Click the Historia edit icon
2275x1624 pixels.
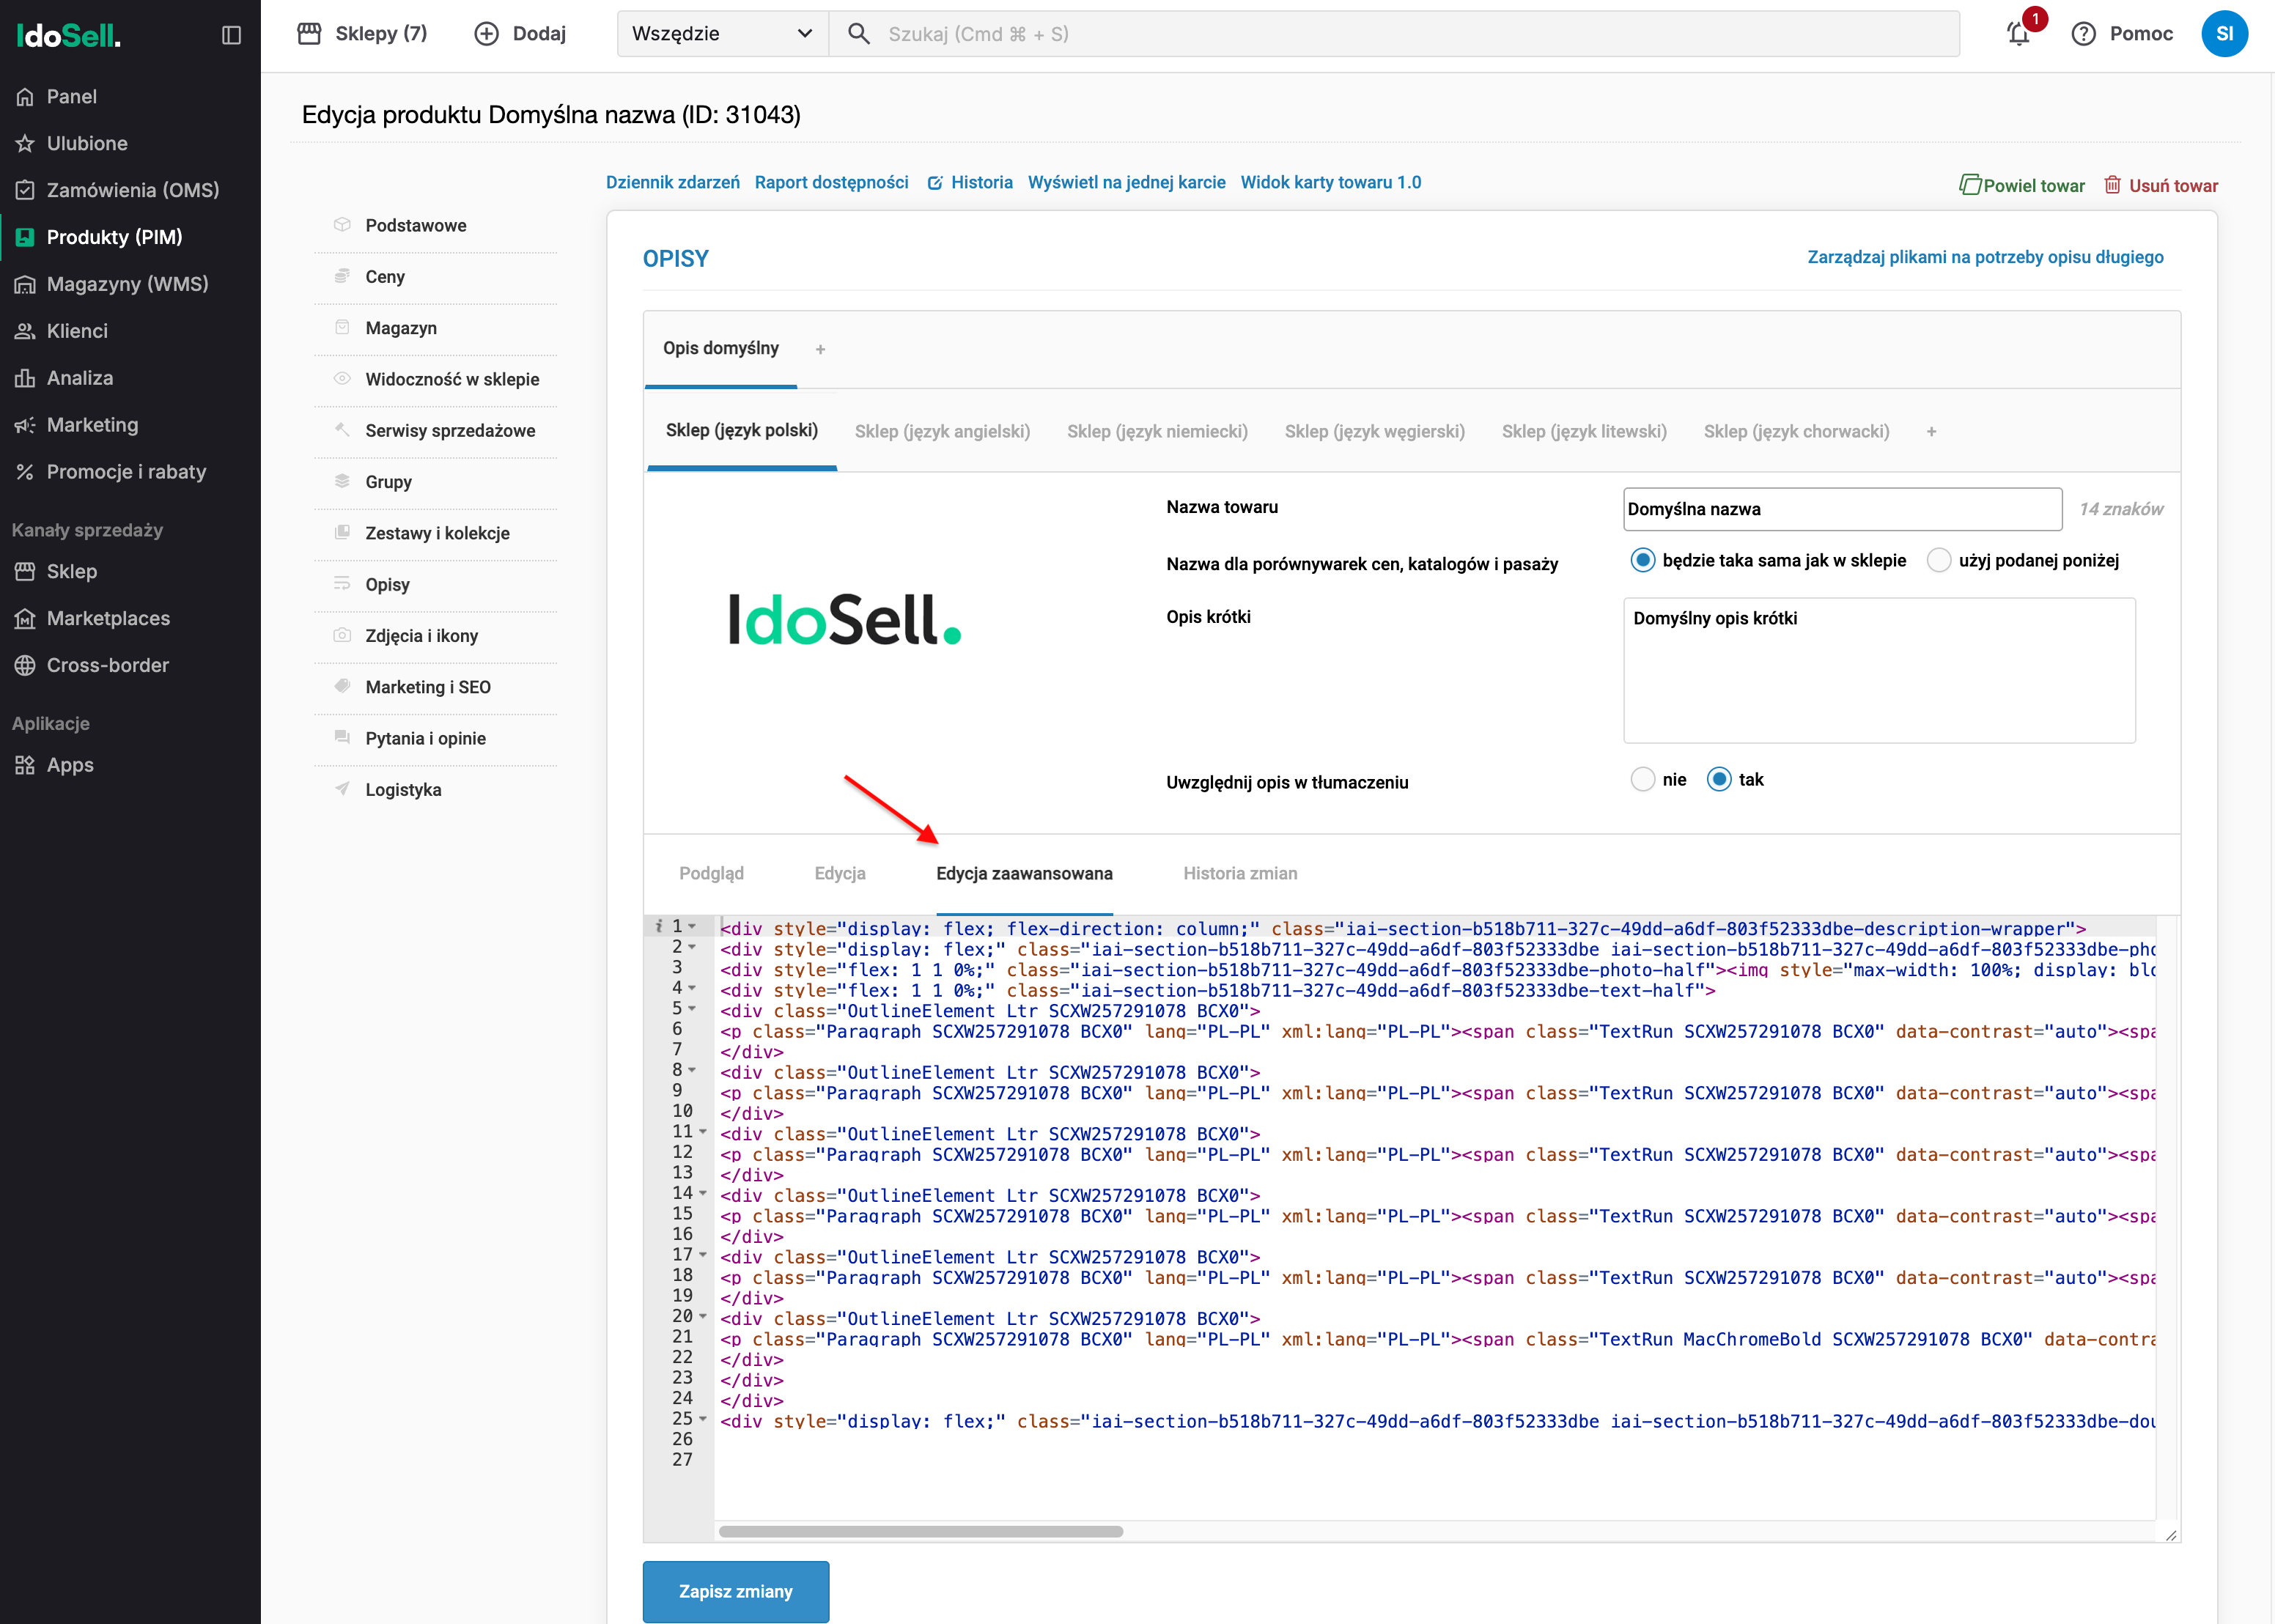coord(935,183)
